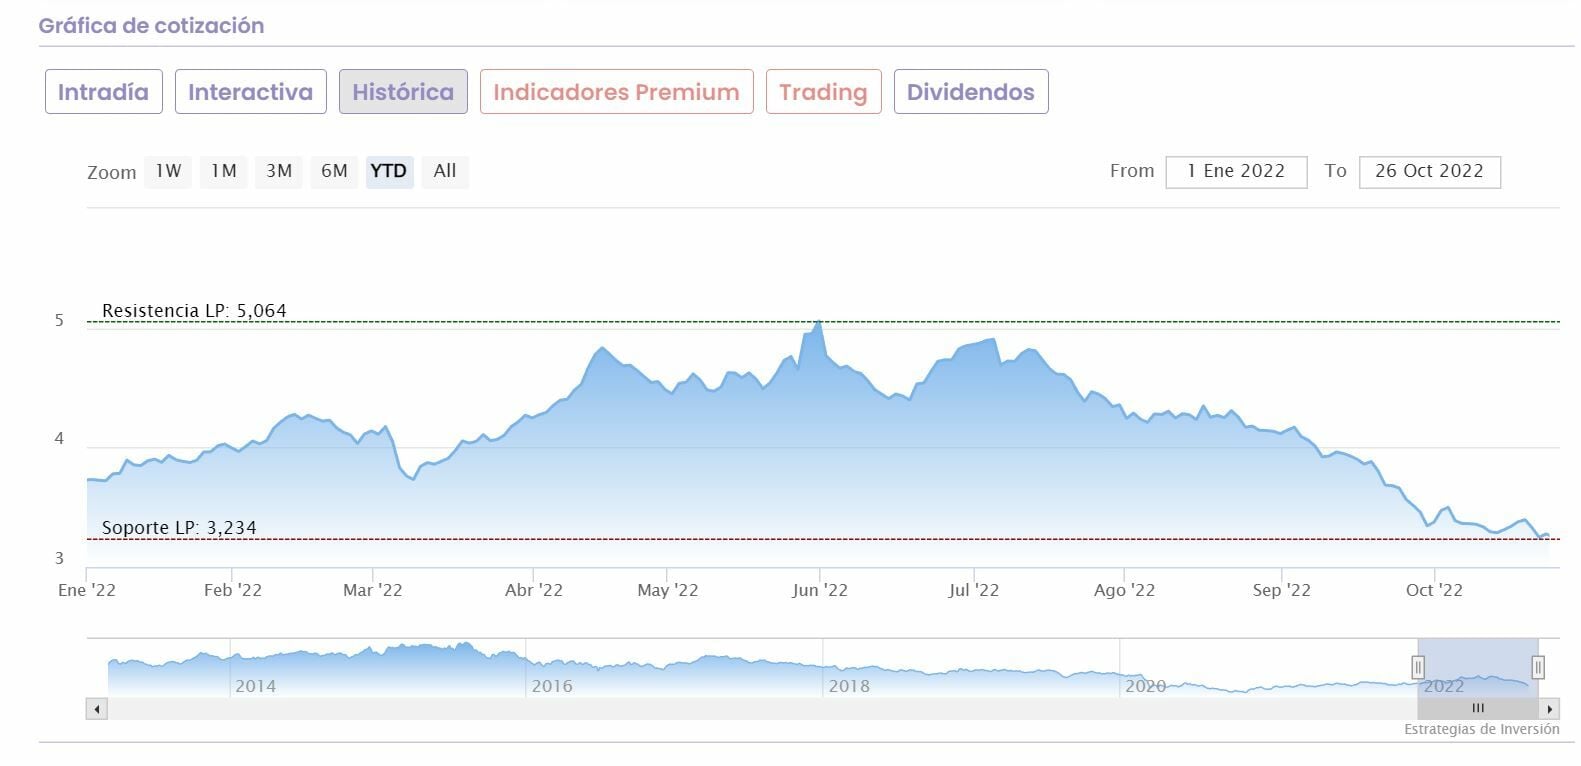Choose the 3M zoom option
The image size is (1581, 766).
279,171
